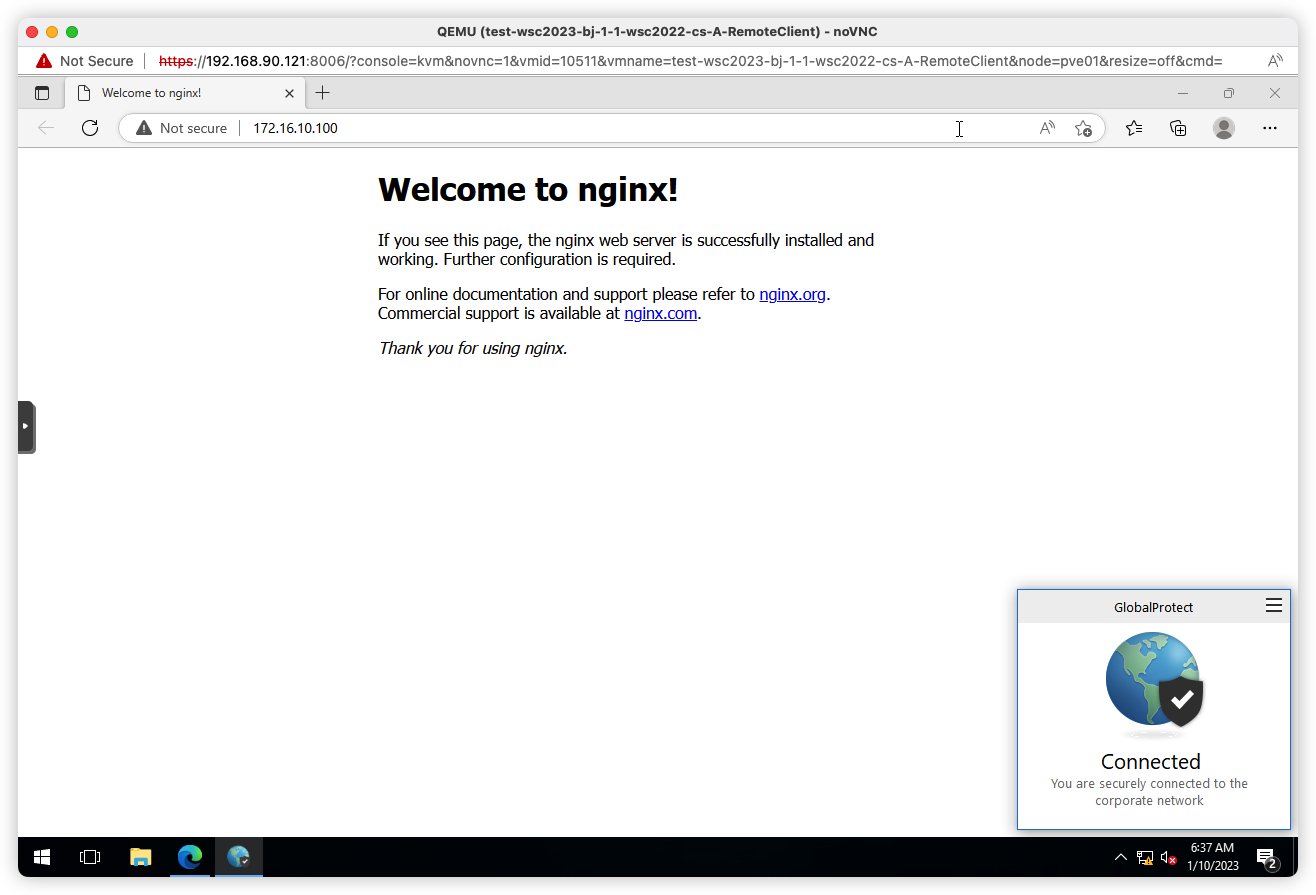Screen dimensions: 1316x895
Task: Click the address bar showing 172.16.10.100
Action: pos(600,128)
